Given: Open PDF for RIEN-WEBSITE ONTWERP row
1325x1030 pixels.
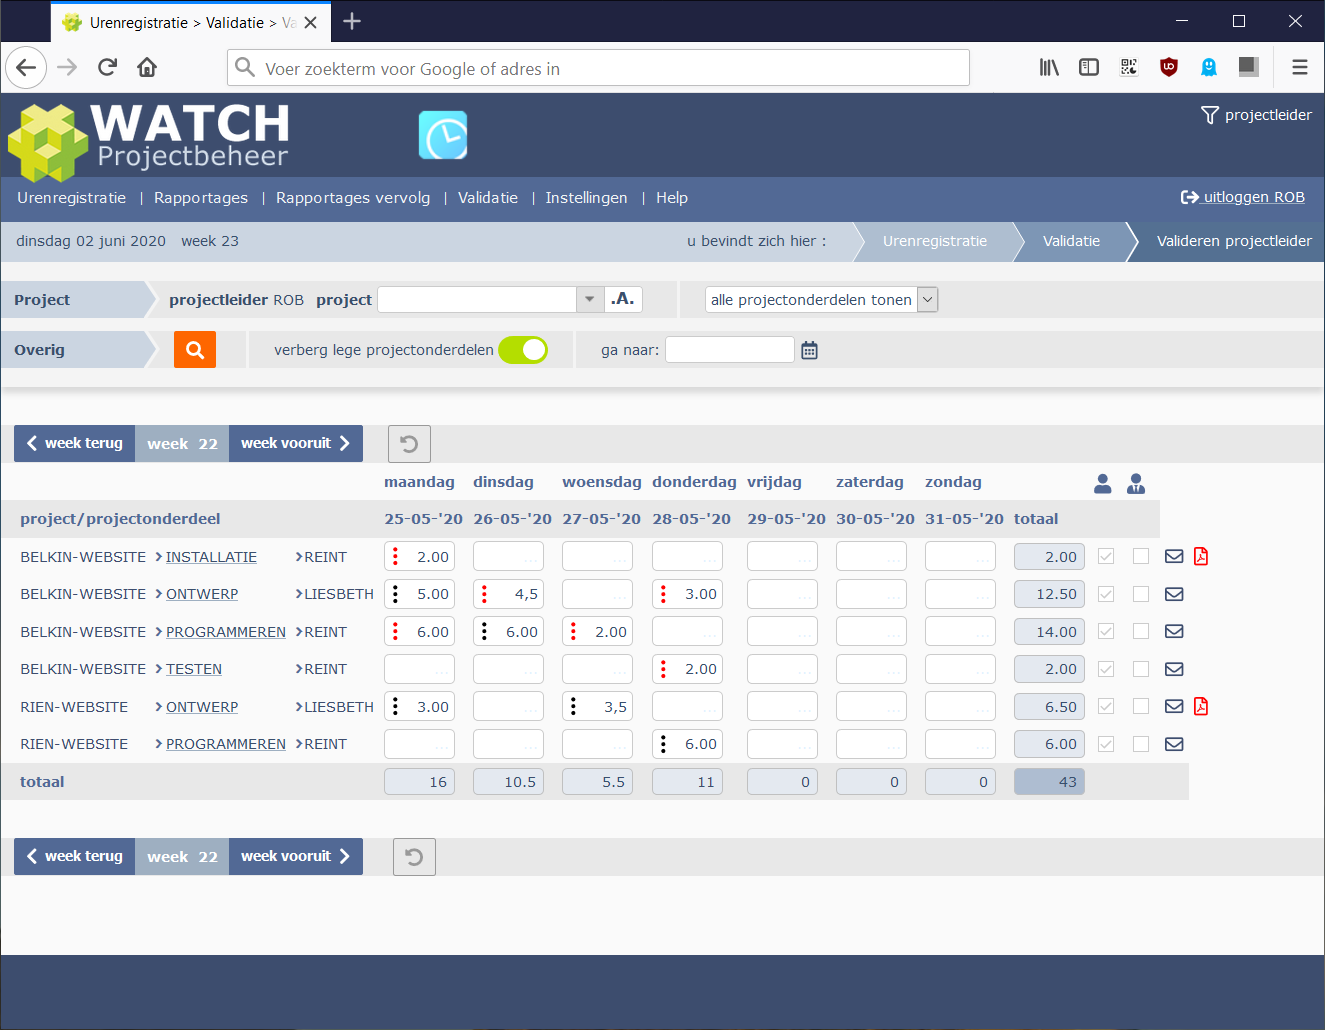Looking at the screenshot, I should coord(1201,707).
